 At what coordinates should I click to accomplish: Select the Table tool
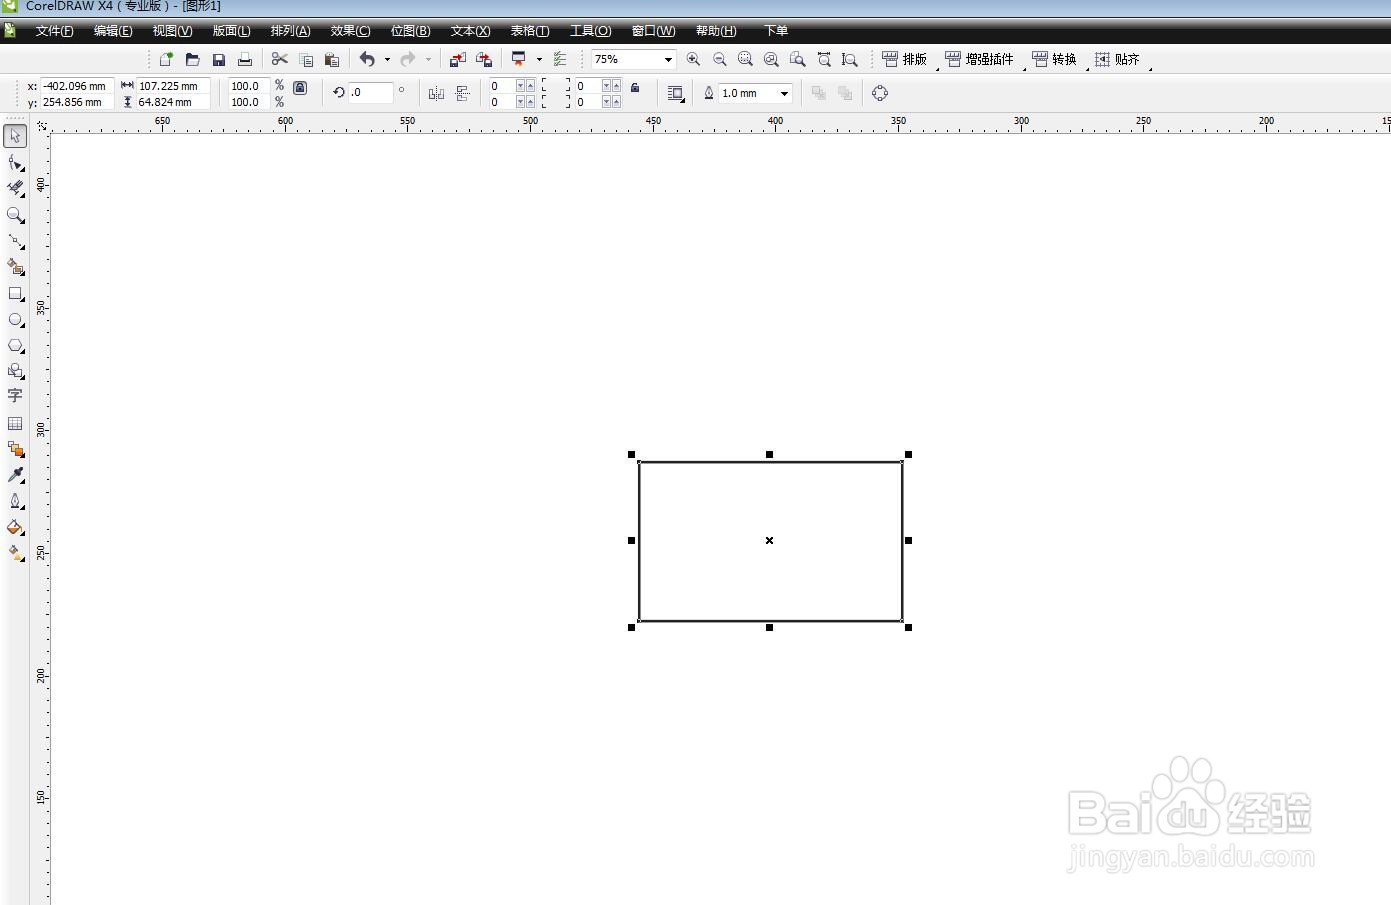tap(15, 424)
